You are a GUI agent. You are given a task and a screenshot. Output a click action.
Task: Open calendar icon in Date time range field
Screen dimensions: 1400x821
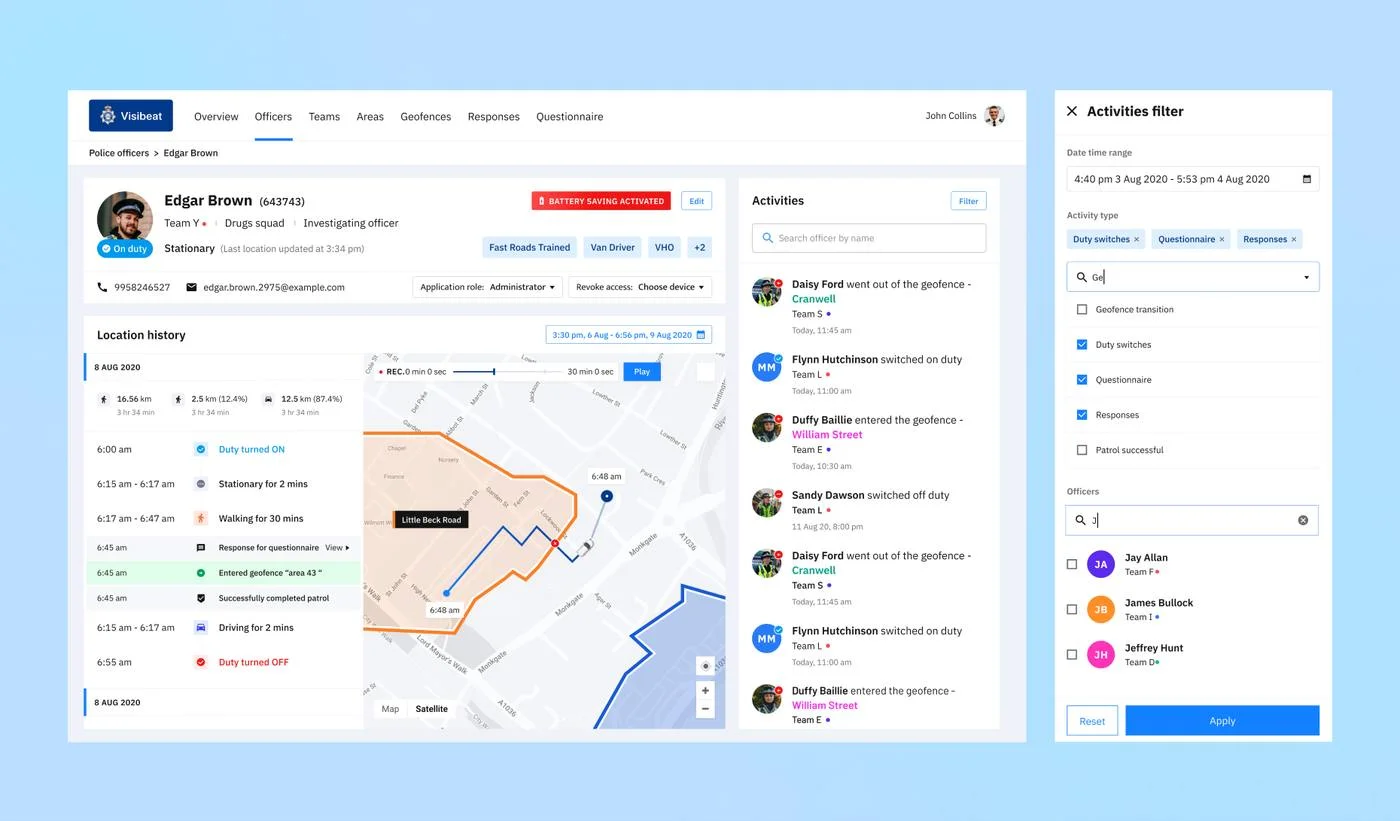[1306, 179]
